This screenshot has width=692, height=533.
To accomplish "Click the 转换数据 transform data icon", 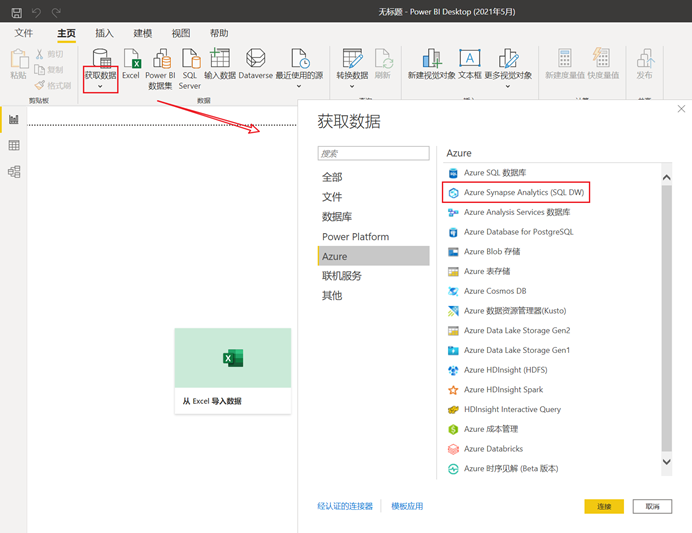I will point(352,58).
